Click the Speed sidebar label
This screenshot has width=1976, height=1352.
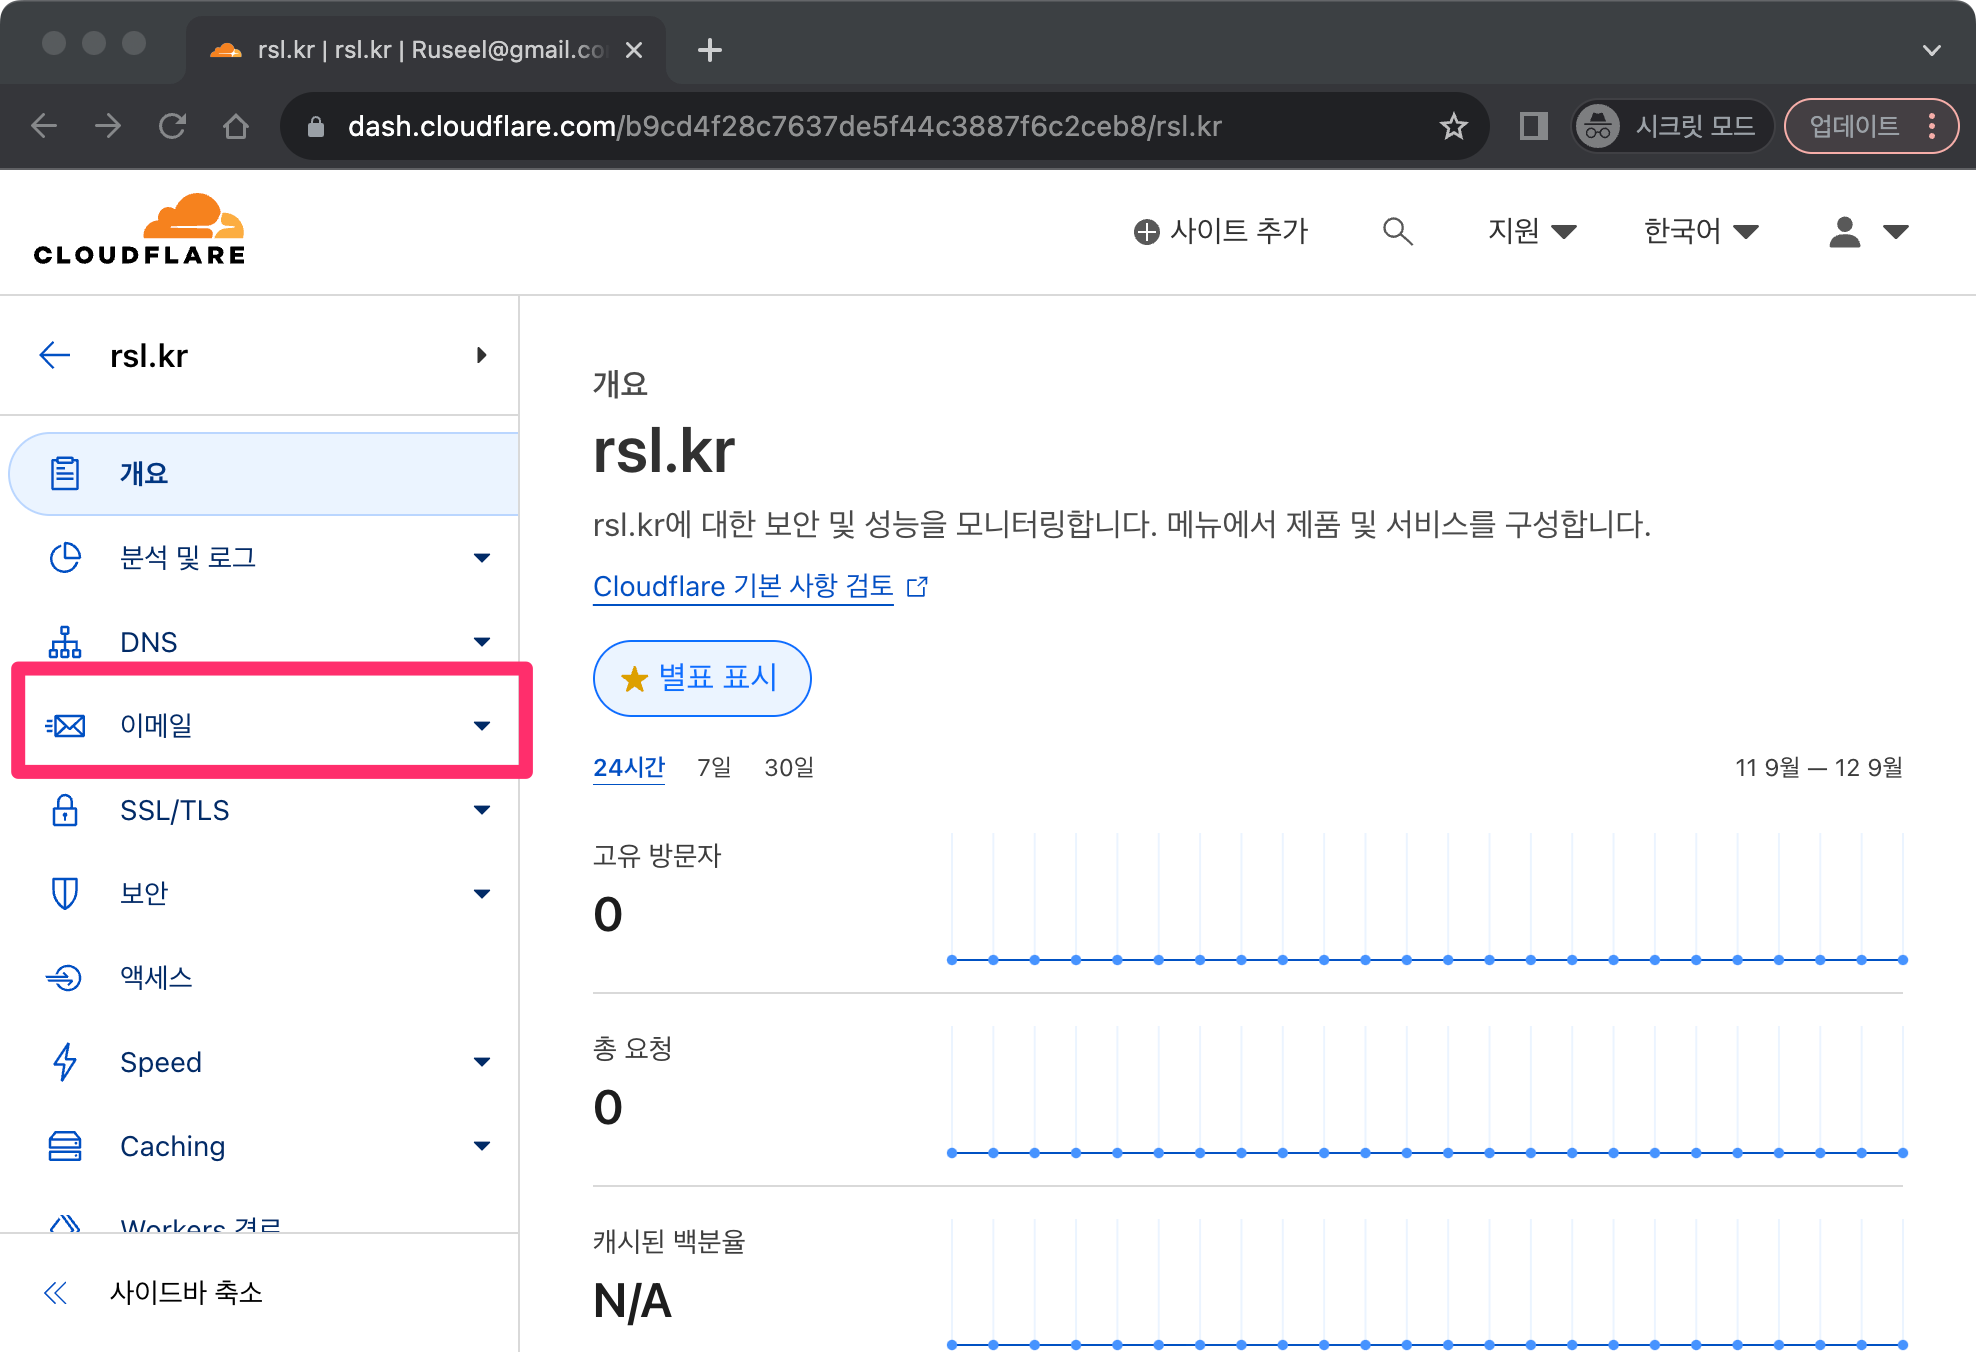point(161,1062)
